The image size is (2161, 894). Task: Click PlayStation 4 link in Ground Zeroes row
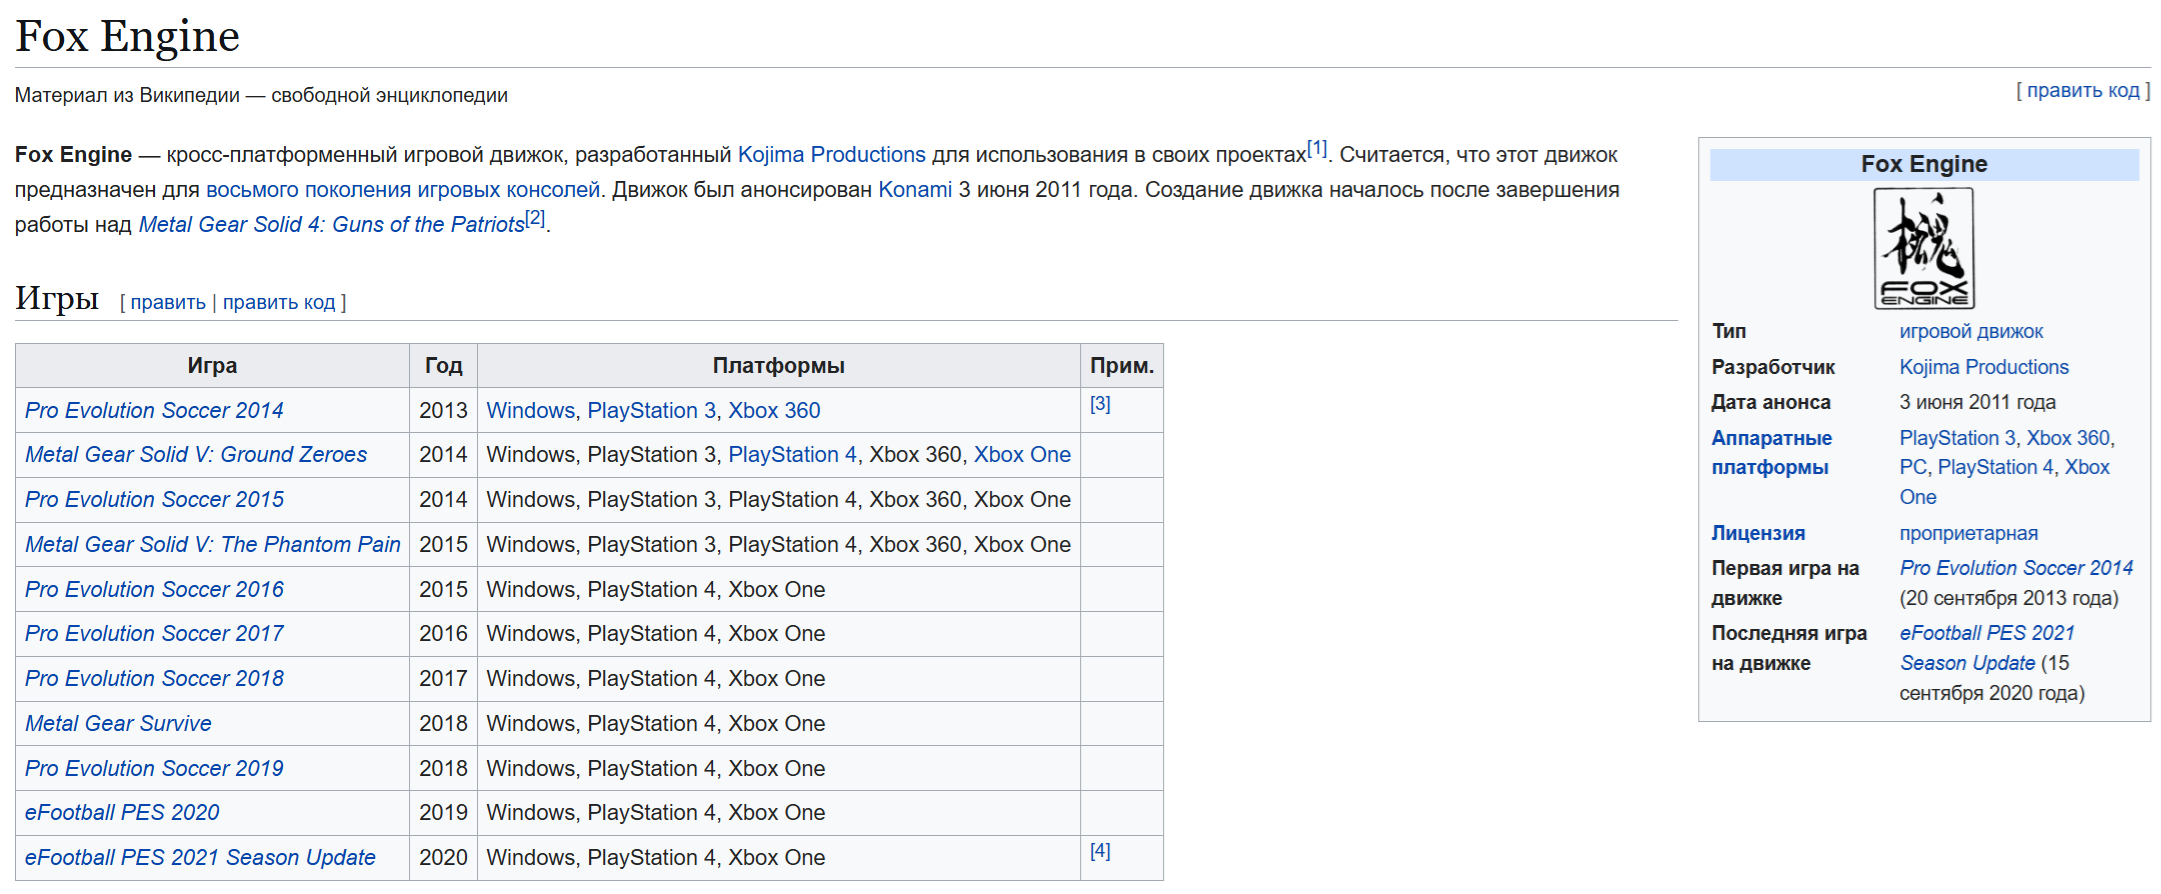click(793, 455)
